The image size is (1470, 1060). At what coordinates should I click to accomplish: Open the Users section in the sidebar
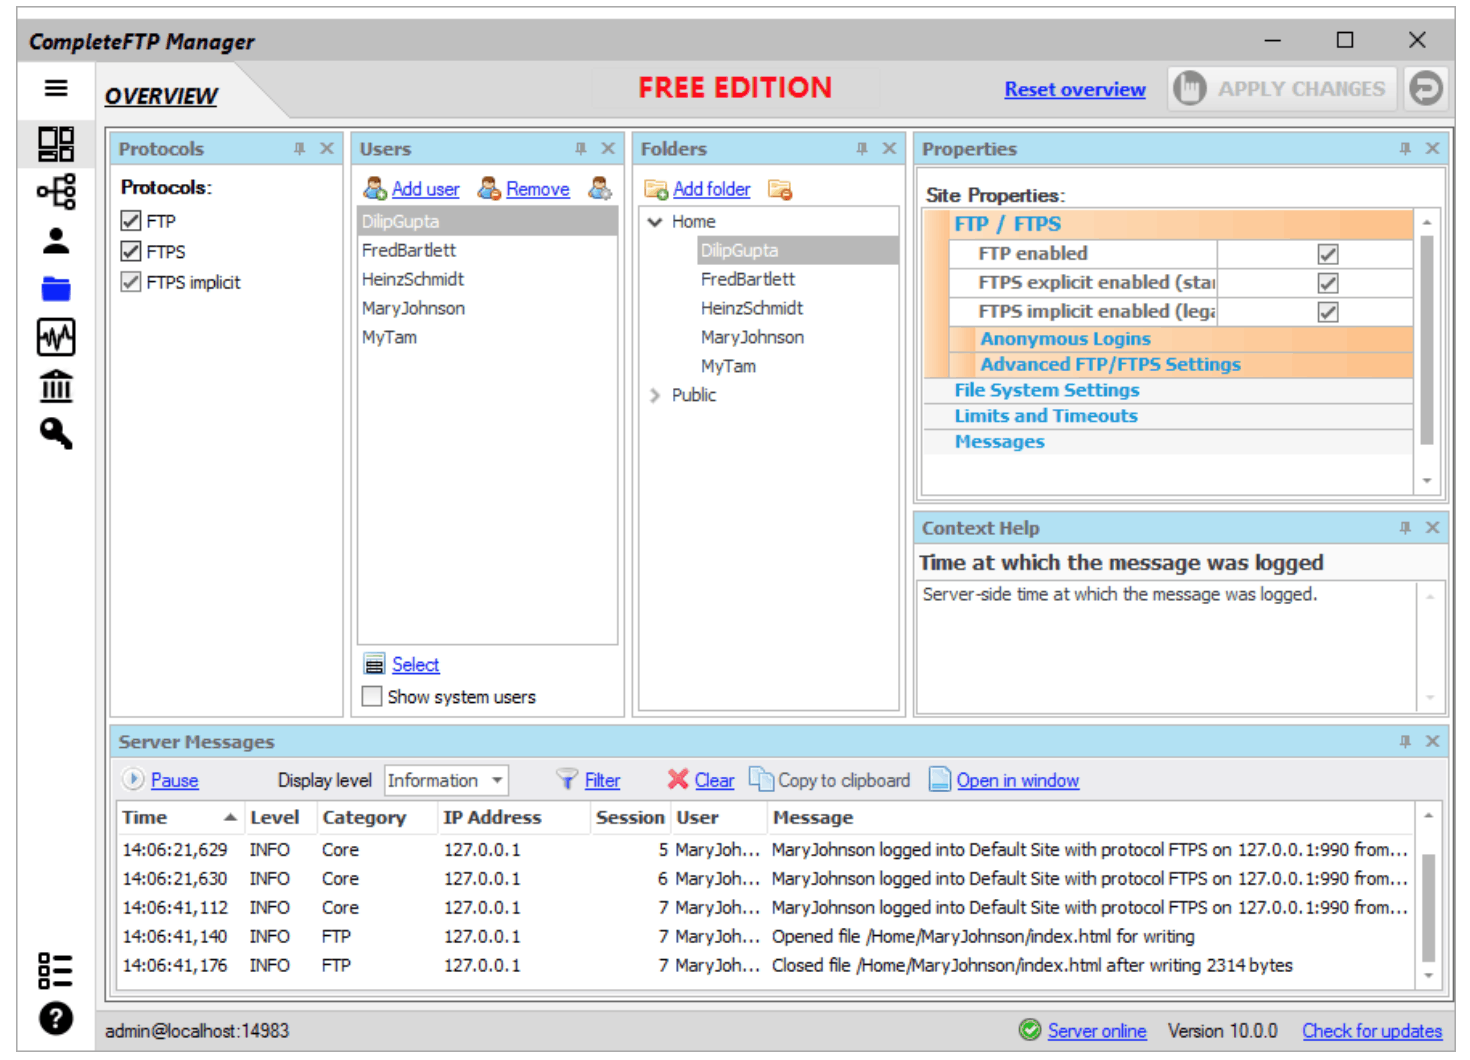tap(55, 238)
